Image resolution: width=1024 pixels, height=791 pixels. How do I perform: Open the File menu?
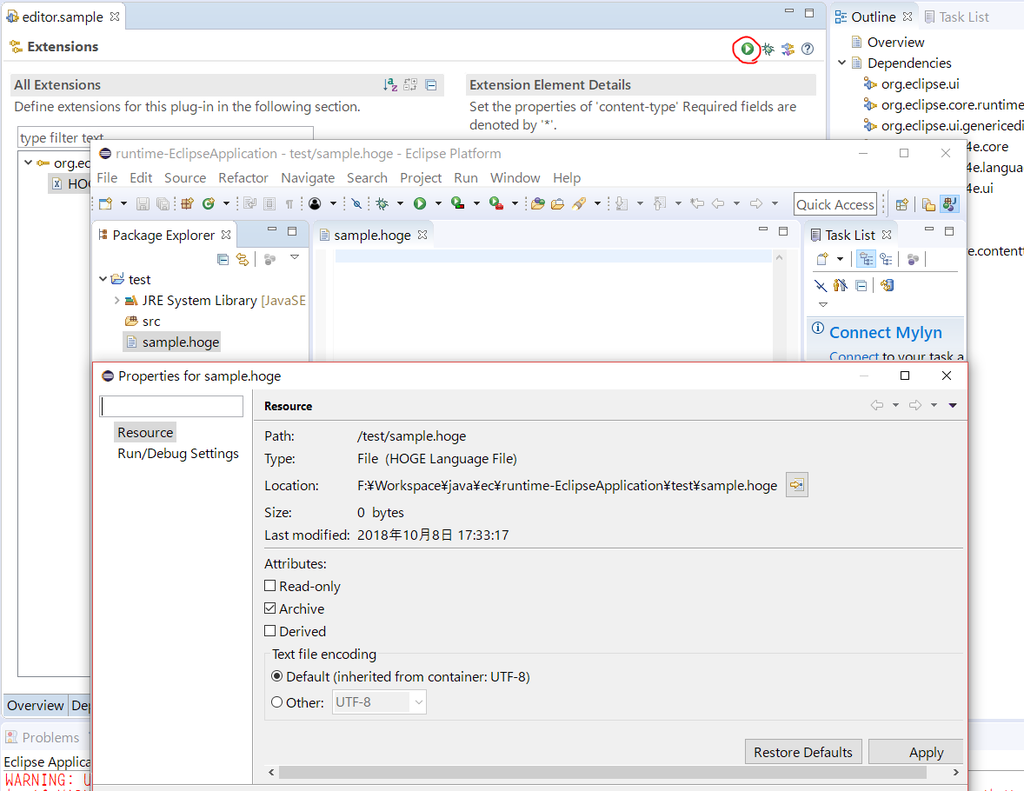point(107,178)
